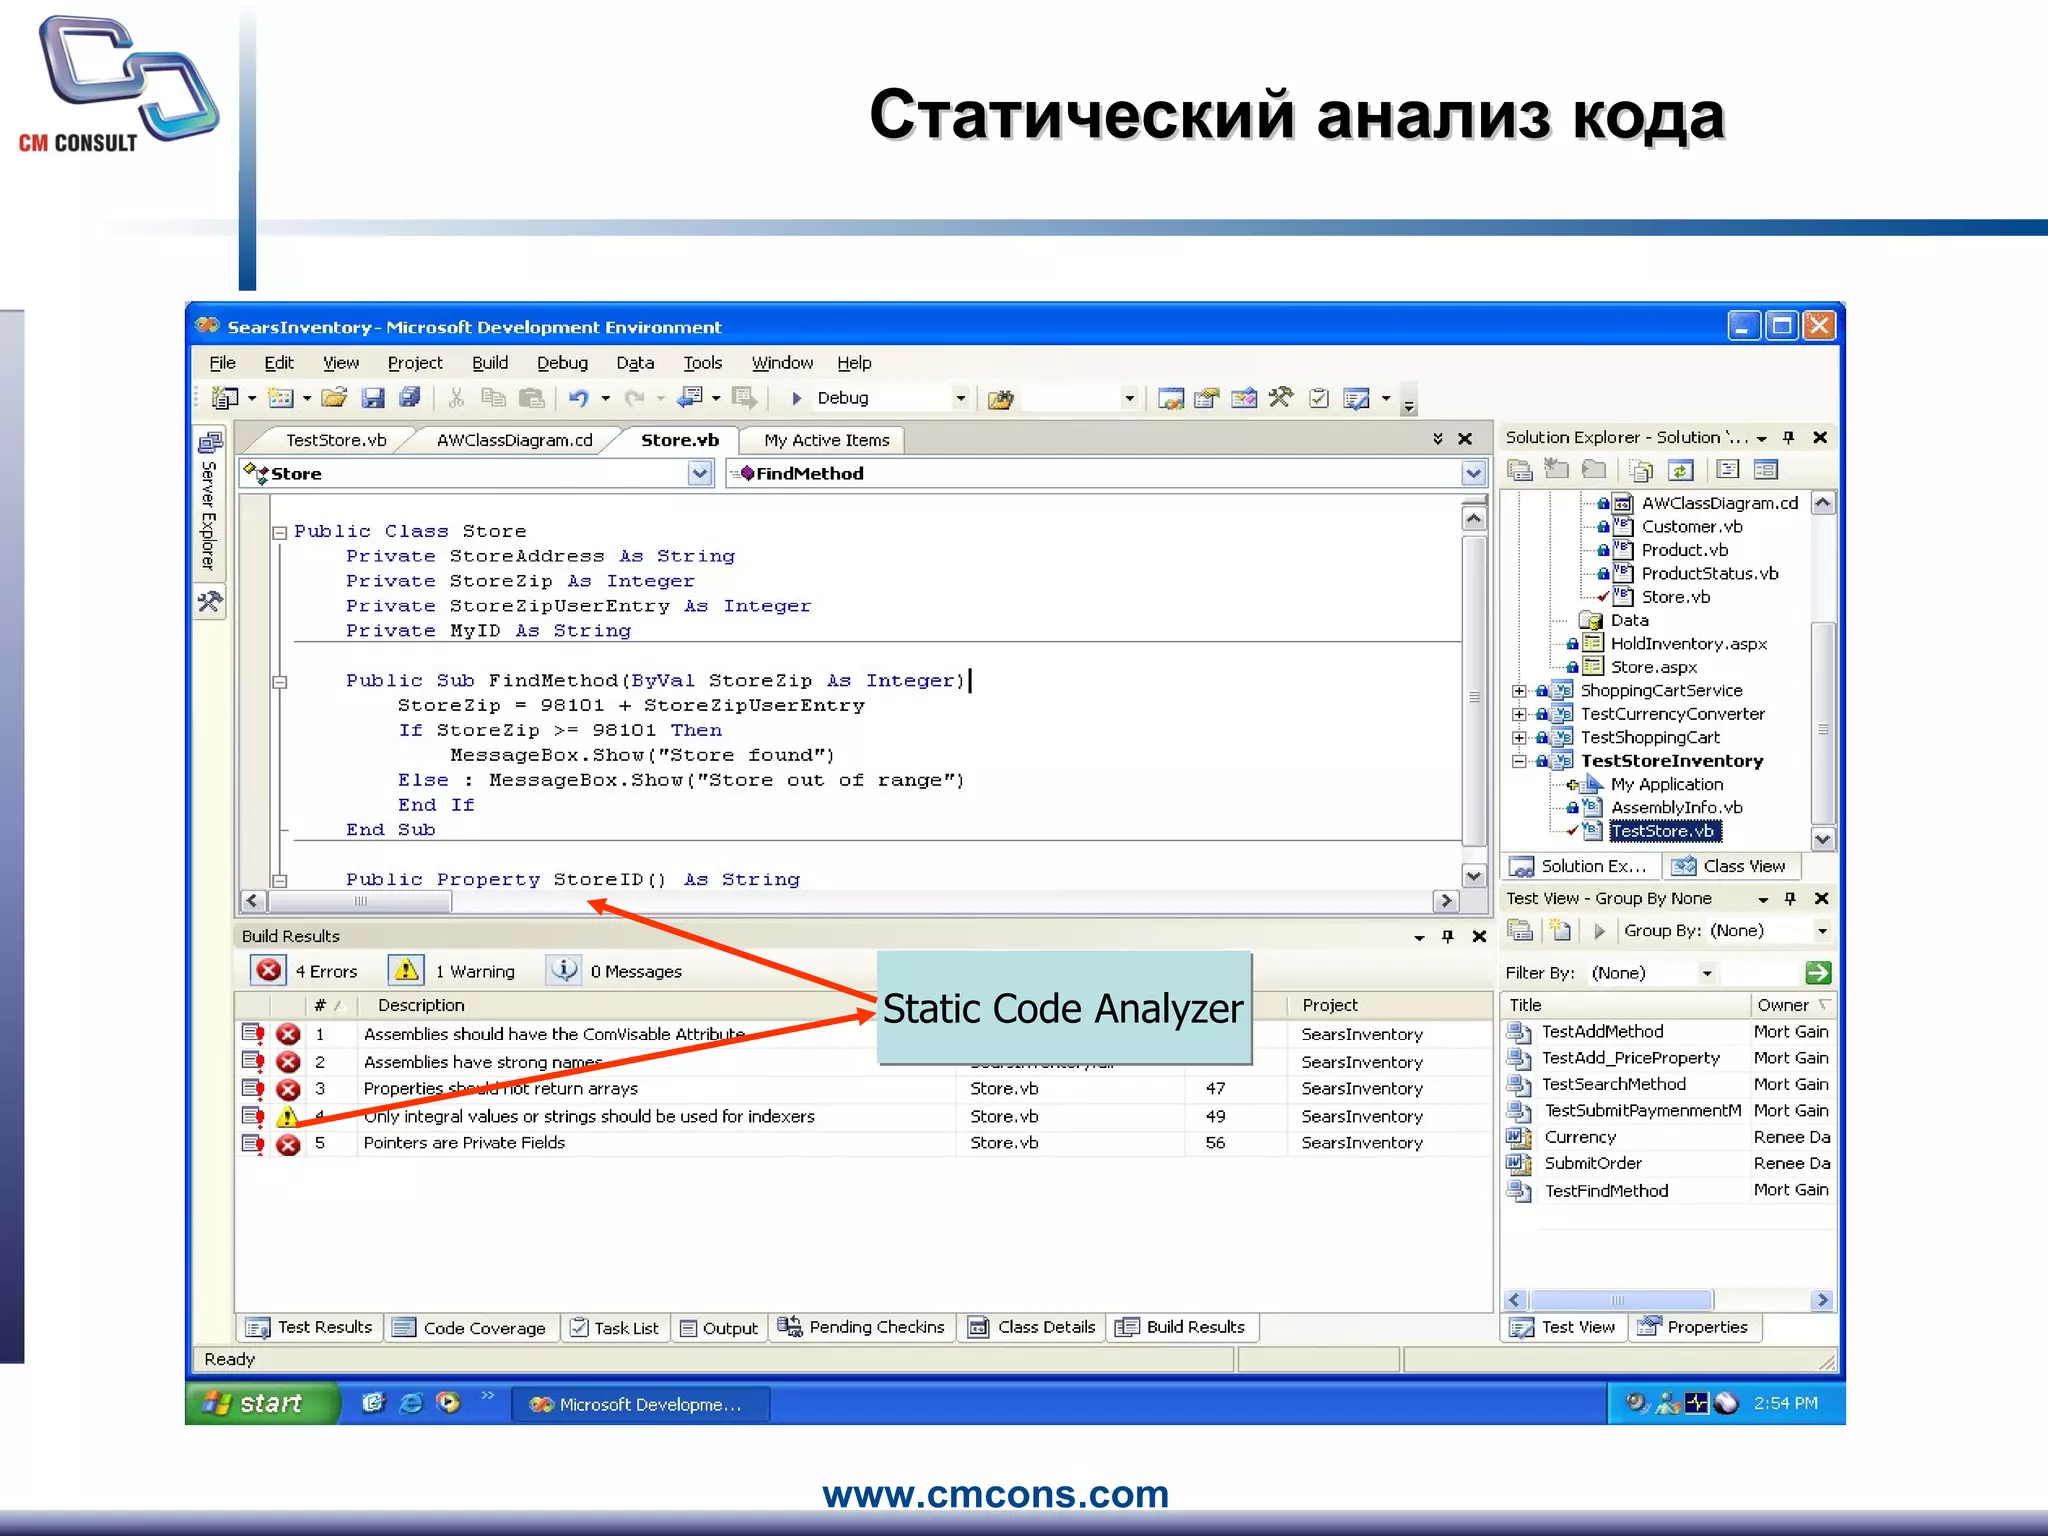The image size is (2048, 1536).
Task: Open the Group By (None) dropdown
Action: [1822, 931]
